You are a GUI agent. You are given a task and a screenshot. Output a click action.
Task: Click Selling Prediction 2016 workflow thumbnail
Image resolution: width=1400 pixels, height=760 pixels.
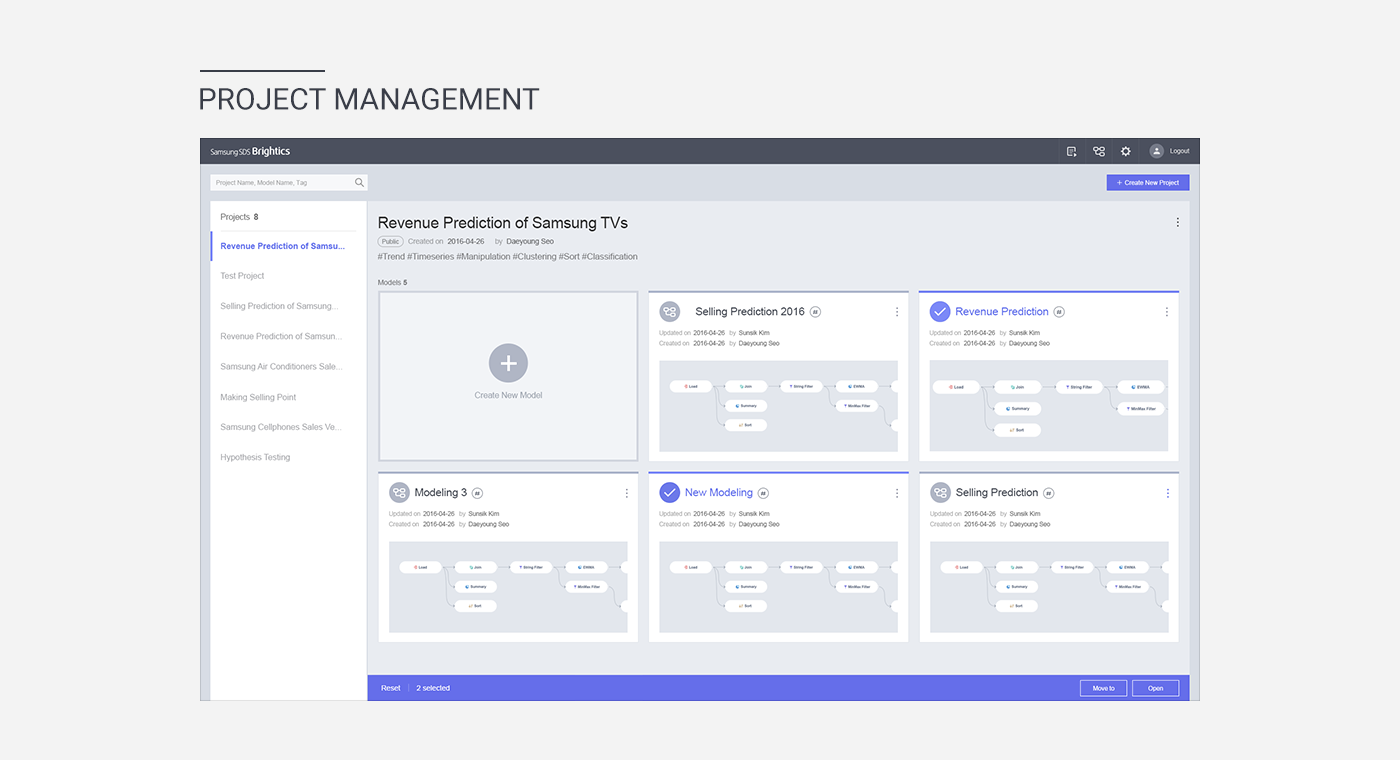(778, 406)
